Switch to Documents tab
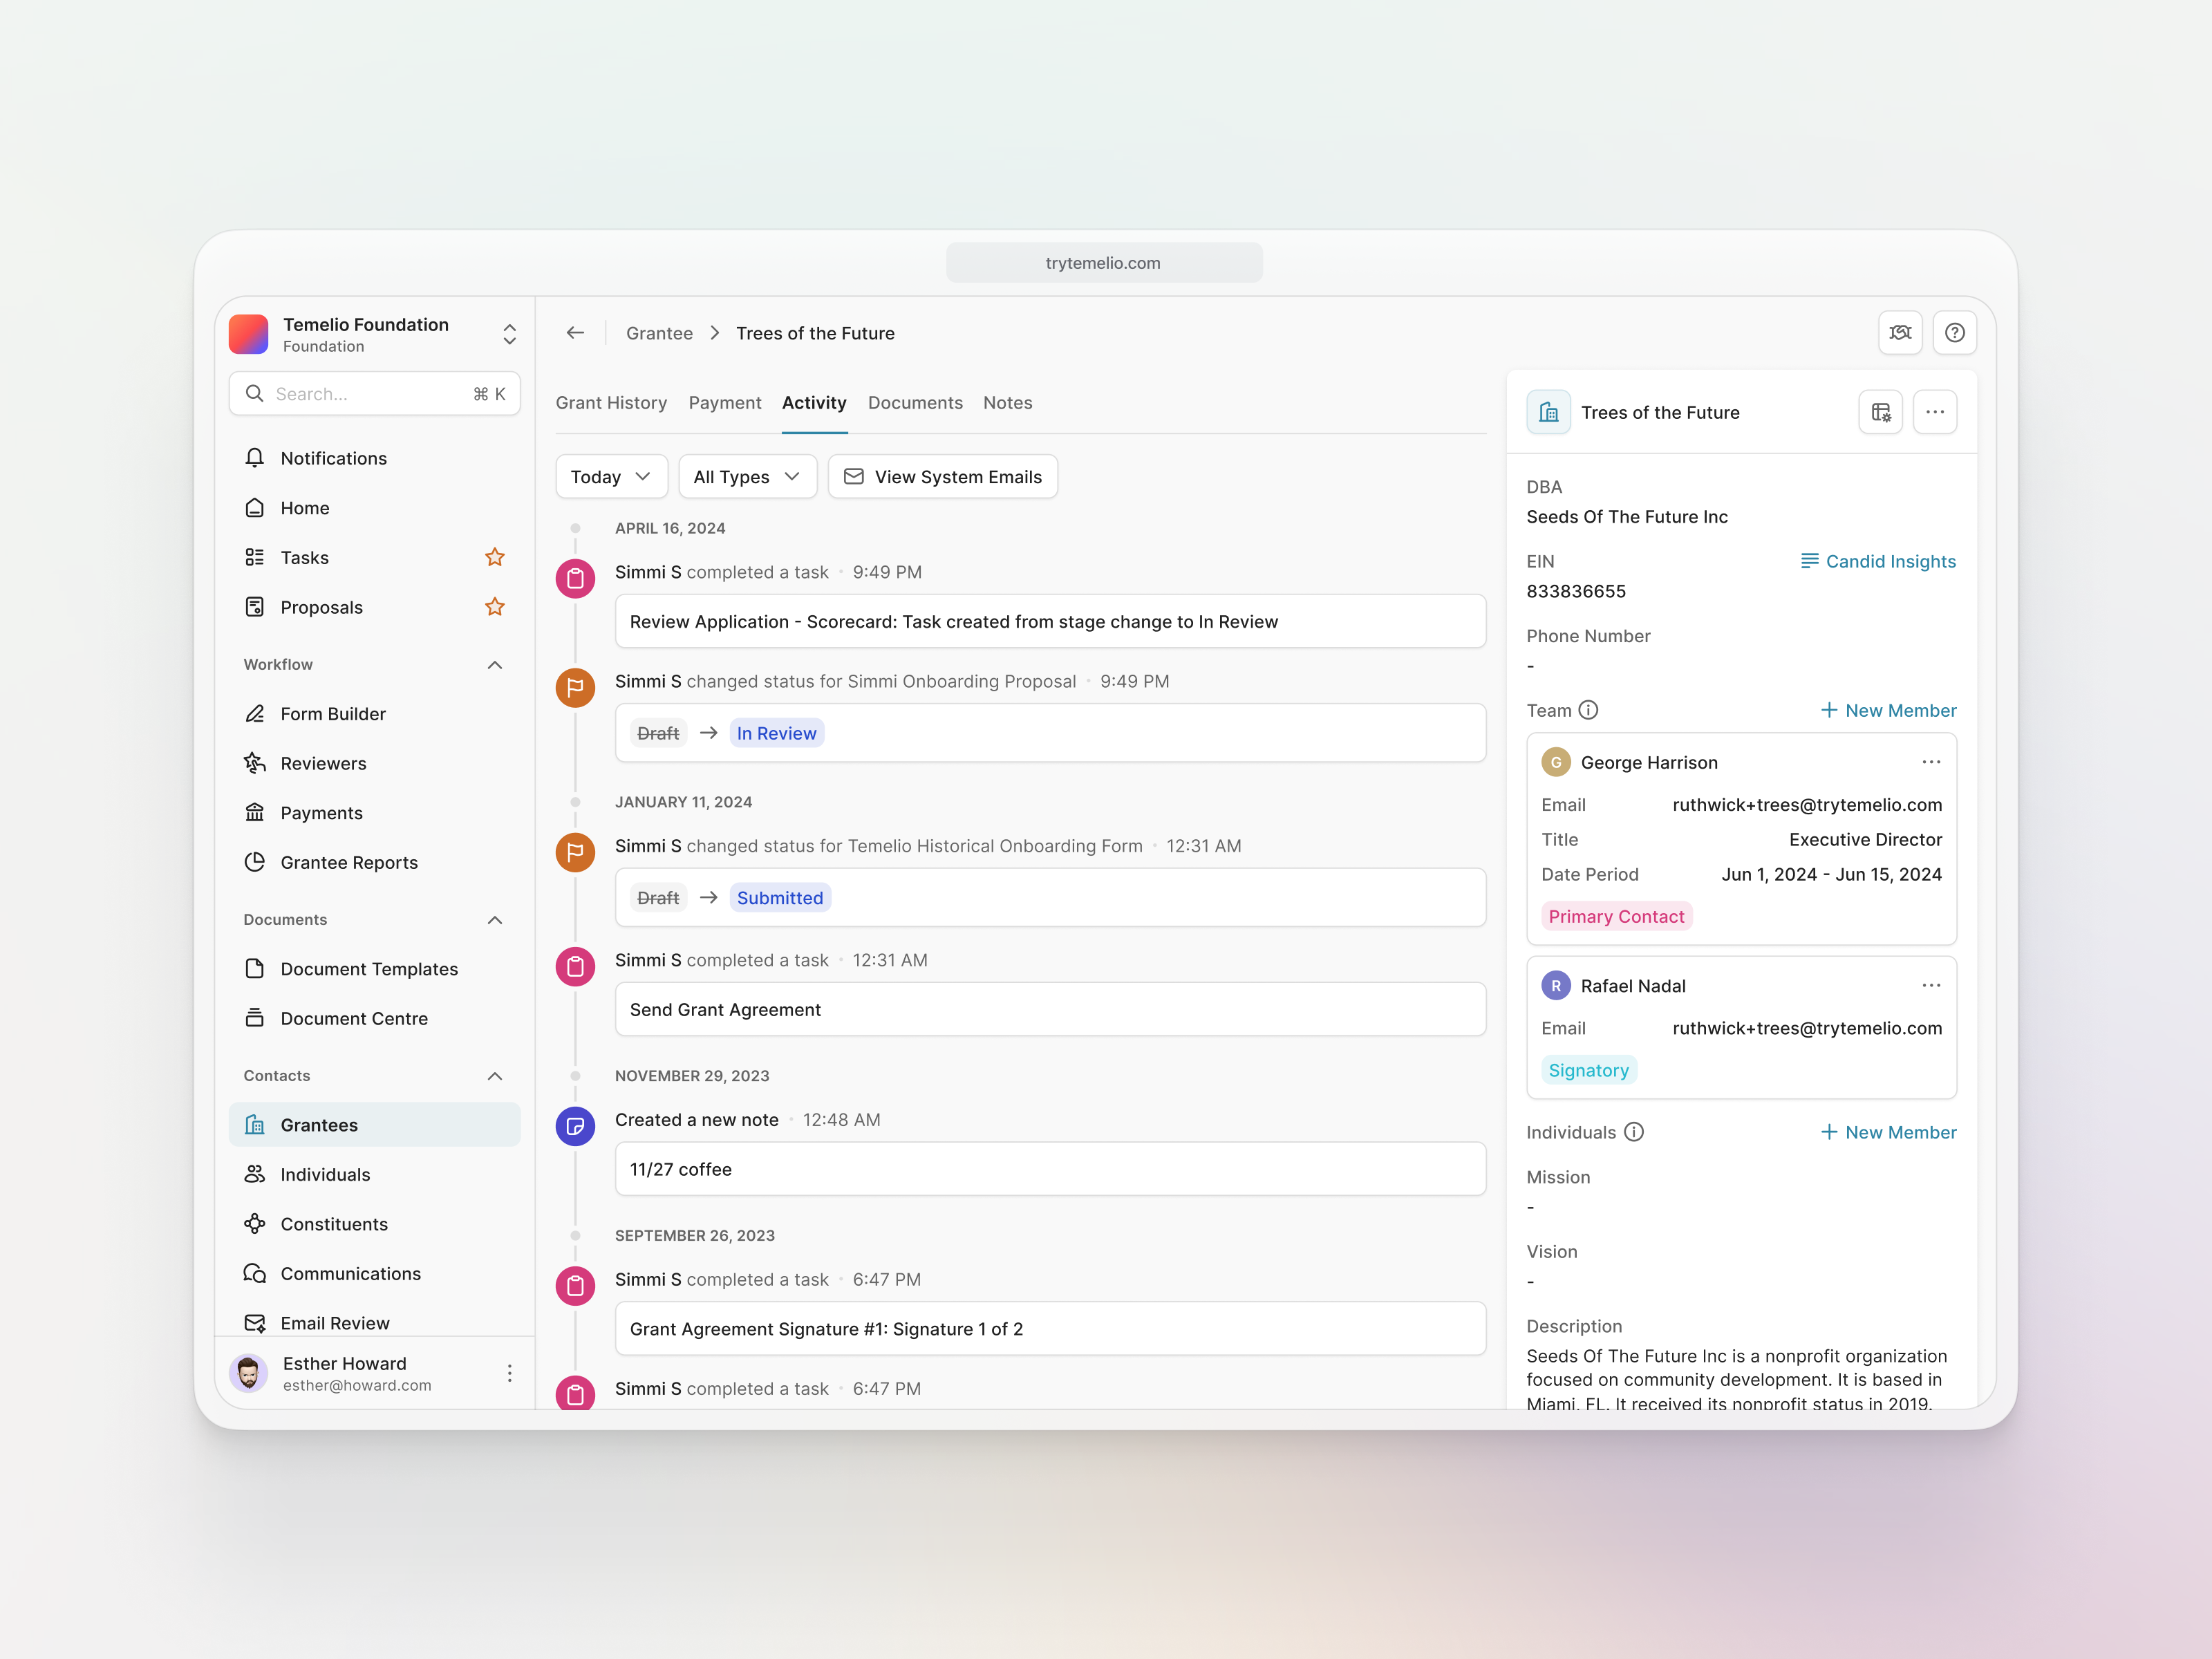 click(915, 403)
